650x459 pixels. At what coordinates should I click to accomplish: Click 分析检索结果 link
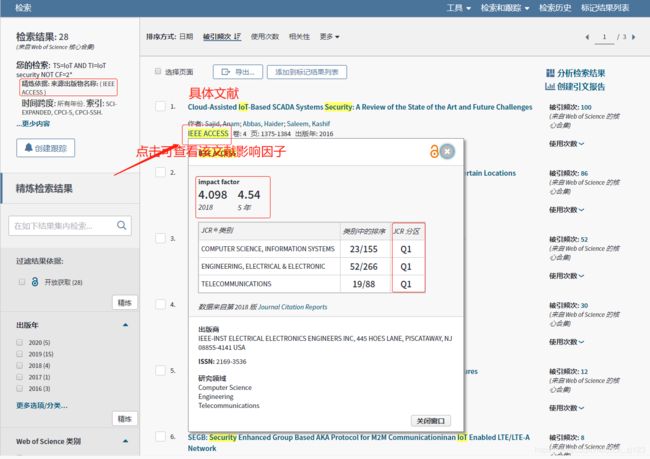tap(581, 73)
